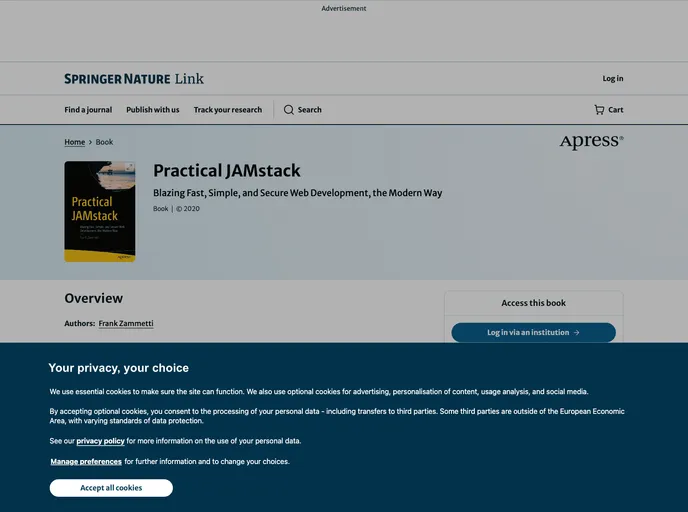Click the Overview section heading
Screen dimensions: 688x512
tap(93, 298)
